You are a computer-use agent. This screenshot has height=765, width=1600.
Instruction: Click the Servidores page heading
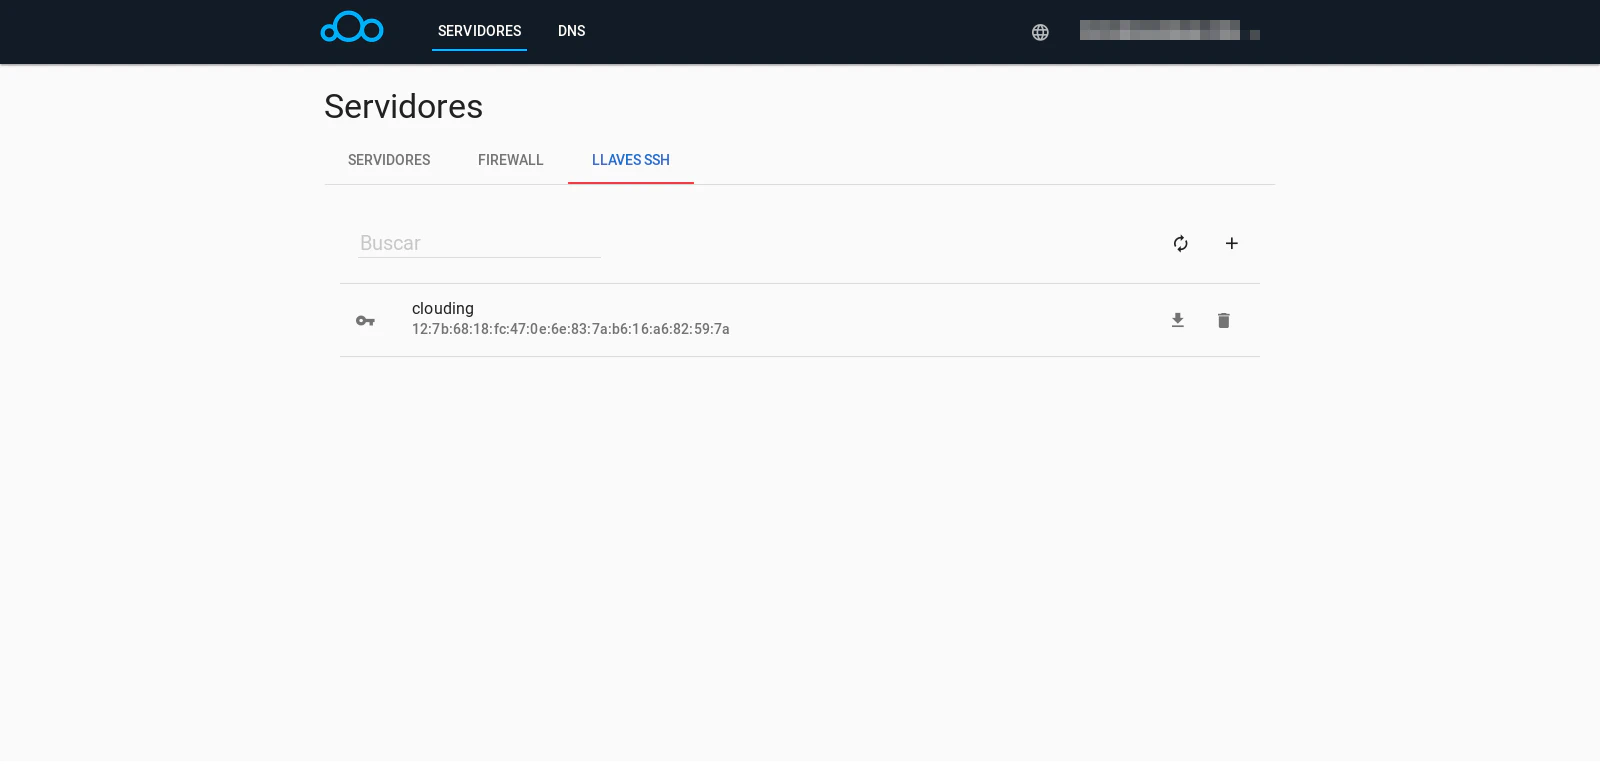coord(403,106)
